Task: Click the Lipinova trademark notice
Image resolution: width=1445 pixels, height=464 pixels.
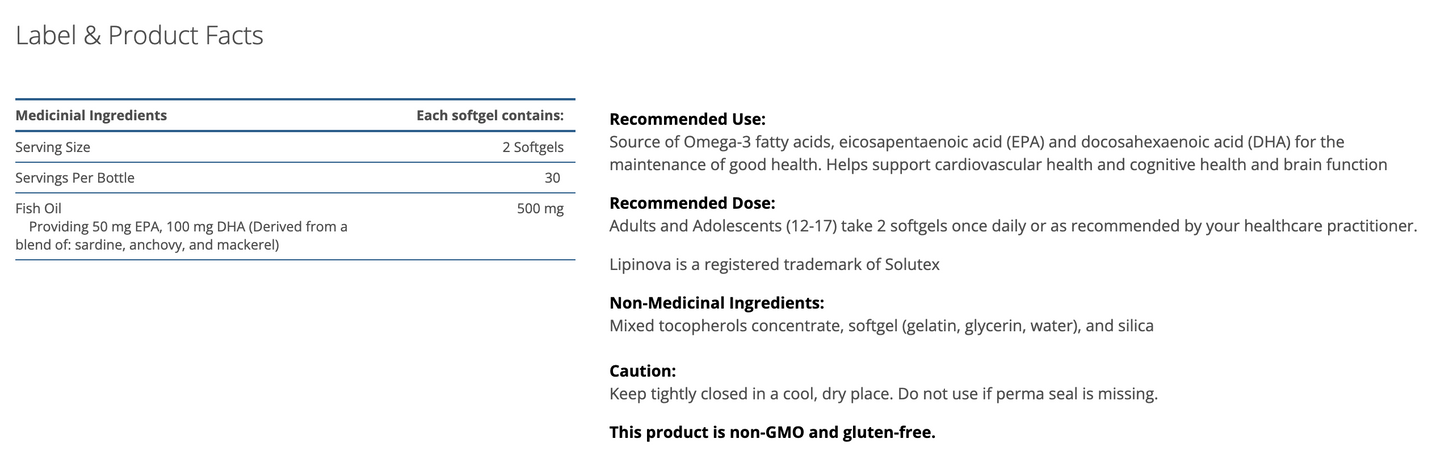Action: pyautogui.click(x=774, y=265)
